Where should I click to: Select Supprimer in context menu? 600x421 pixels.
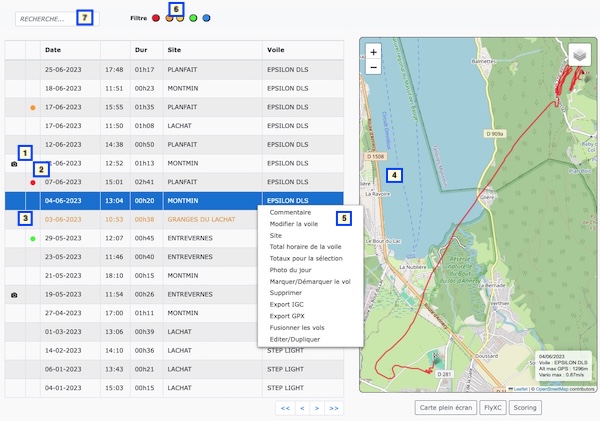[x=286, y=293]
